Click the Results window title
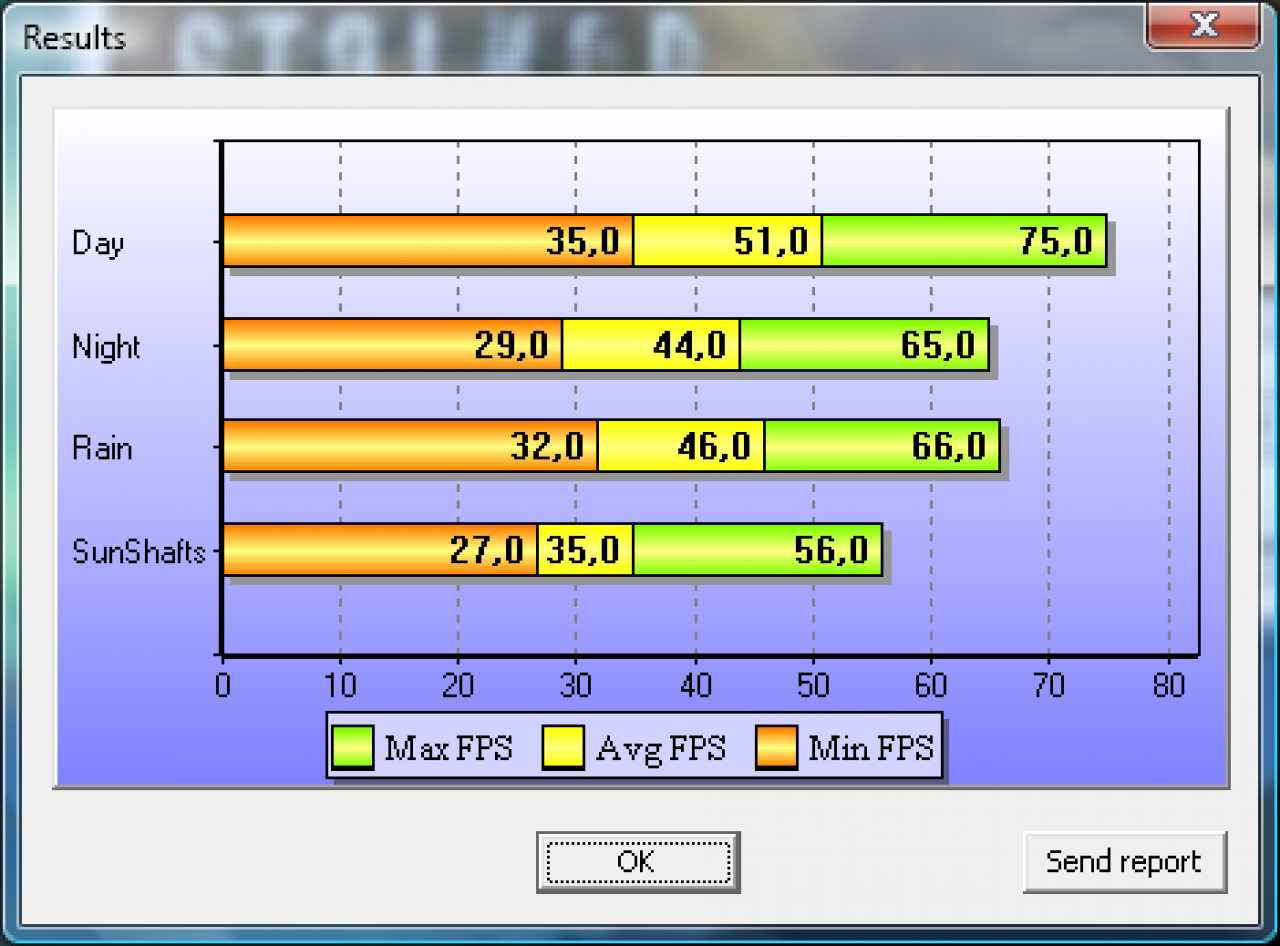Screen dimensions: 1280x946 pos(74,38)
